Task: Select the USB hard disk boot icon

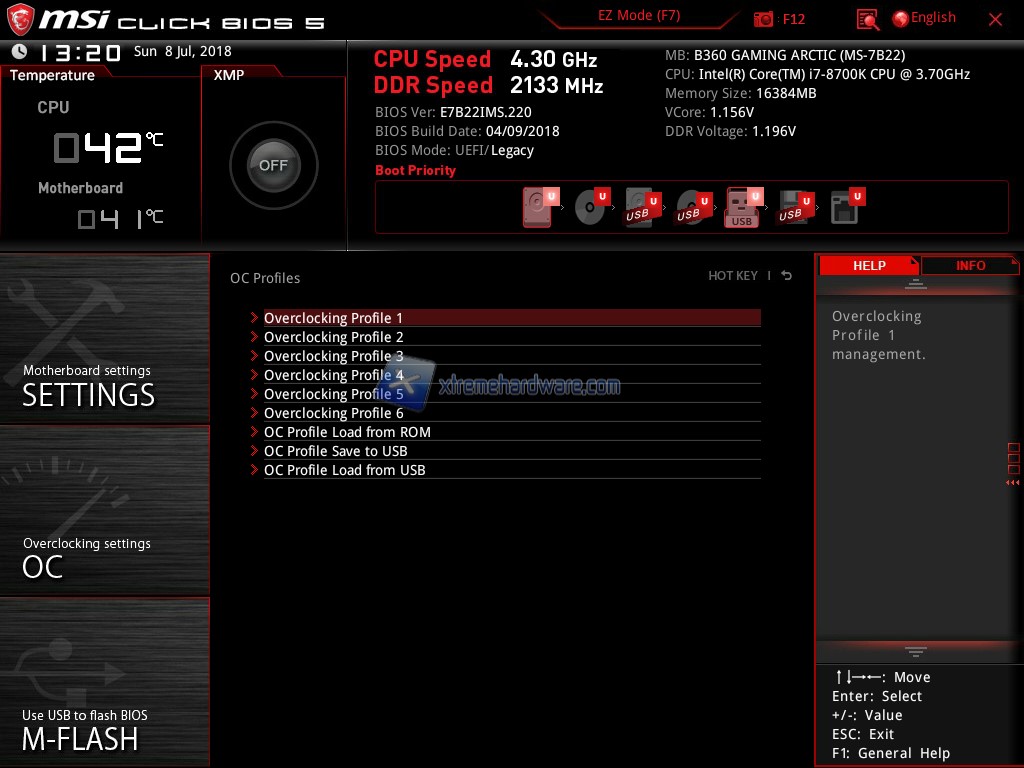Action: pyautogui.click(x=640, y=208)
